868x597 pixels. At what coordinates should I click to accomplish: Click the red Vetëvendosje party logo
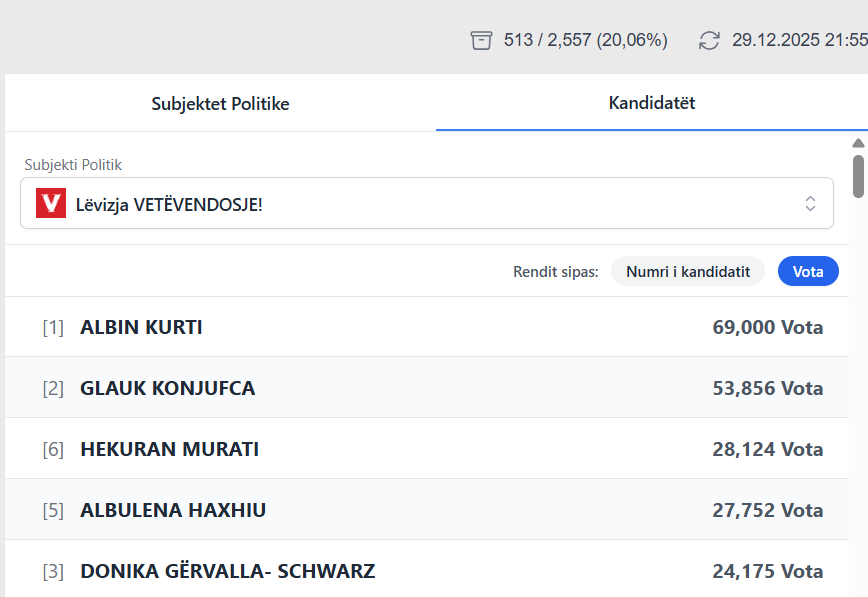point(51,203)
